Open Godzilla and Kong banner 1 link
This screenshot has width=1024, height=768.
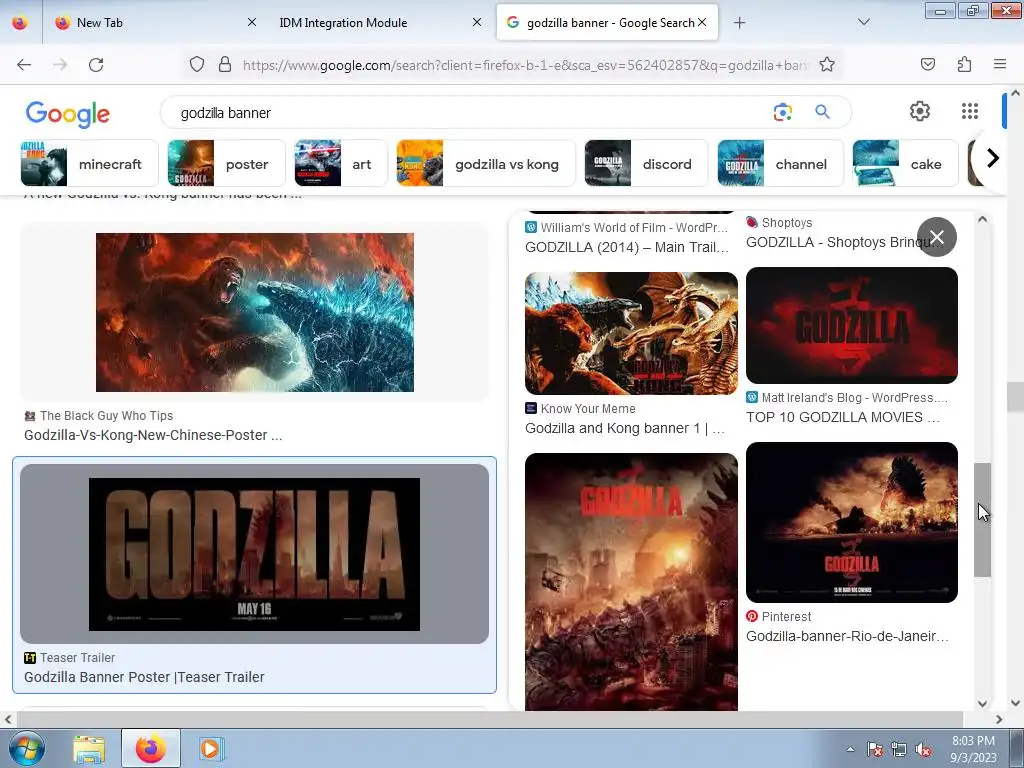(625, 428)
